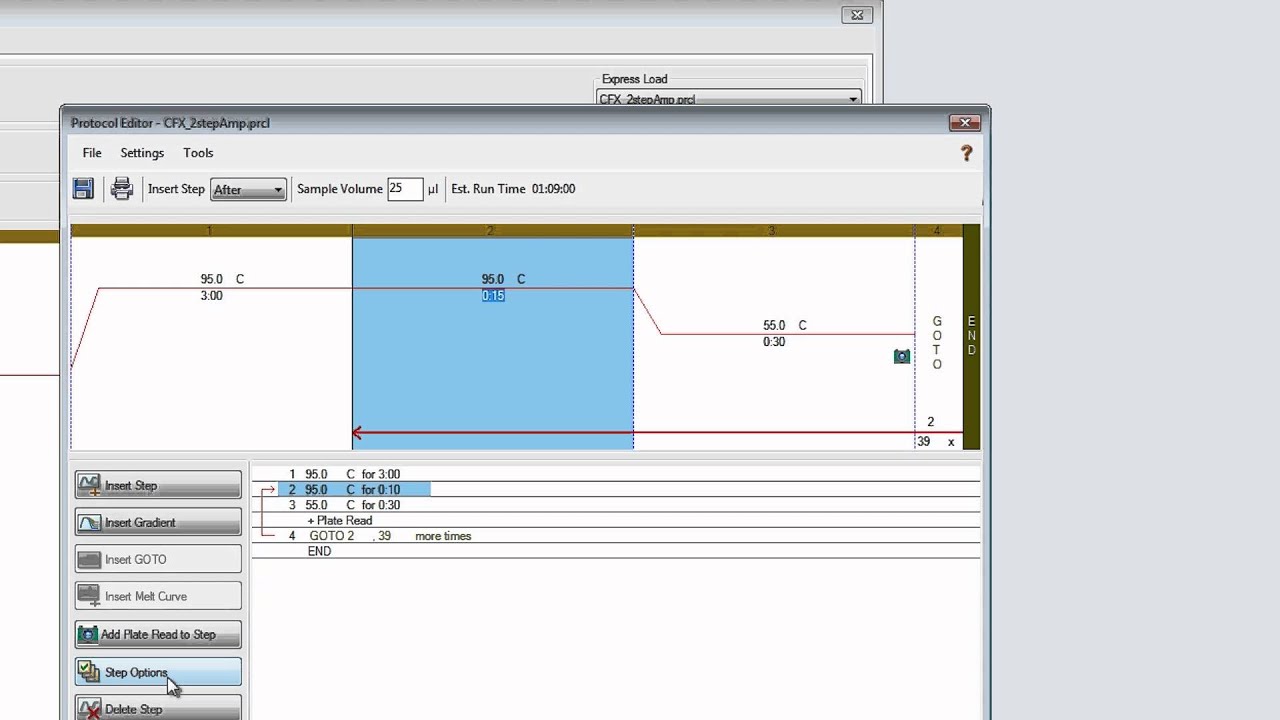Screen dimensions: 1280x720
Task: Select the 39 x repeat count in graph
Action: (935, 442)
